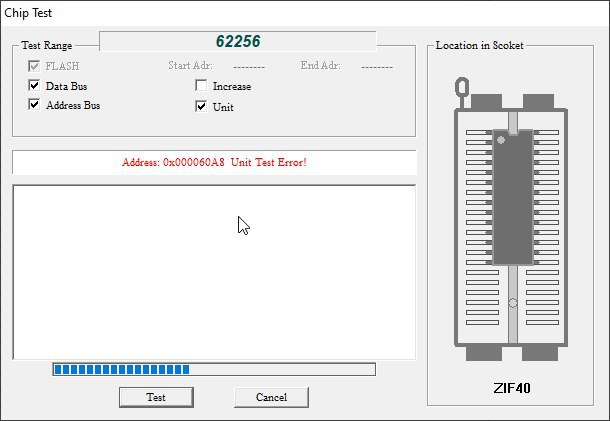Click the chip graphic in the socket

[513, 198]
